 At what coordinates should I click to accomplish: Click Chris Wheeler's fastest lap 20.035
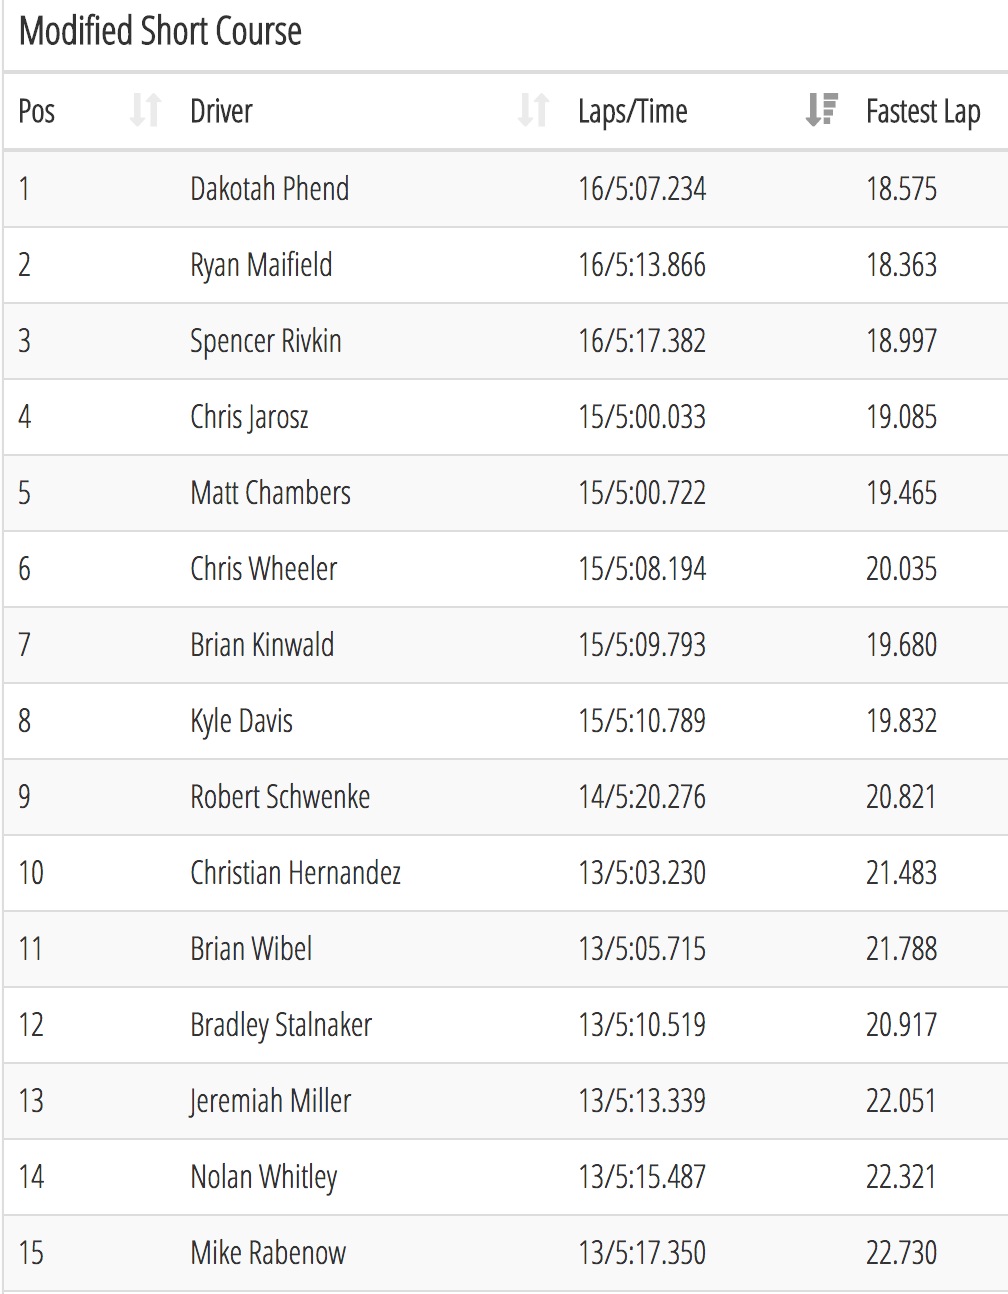[902, 569]
